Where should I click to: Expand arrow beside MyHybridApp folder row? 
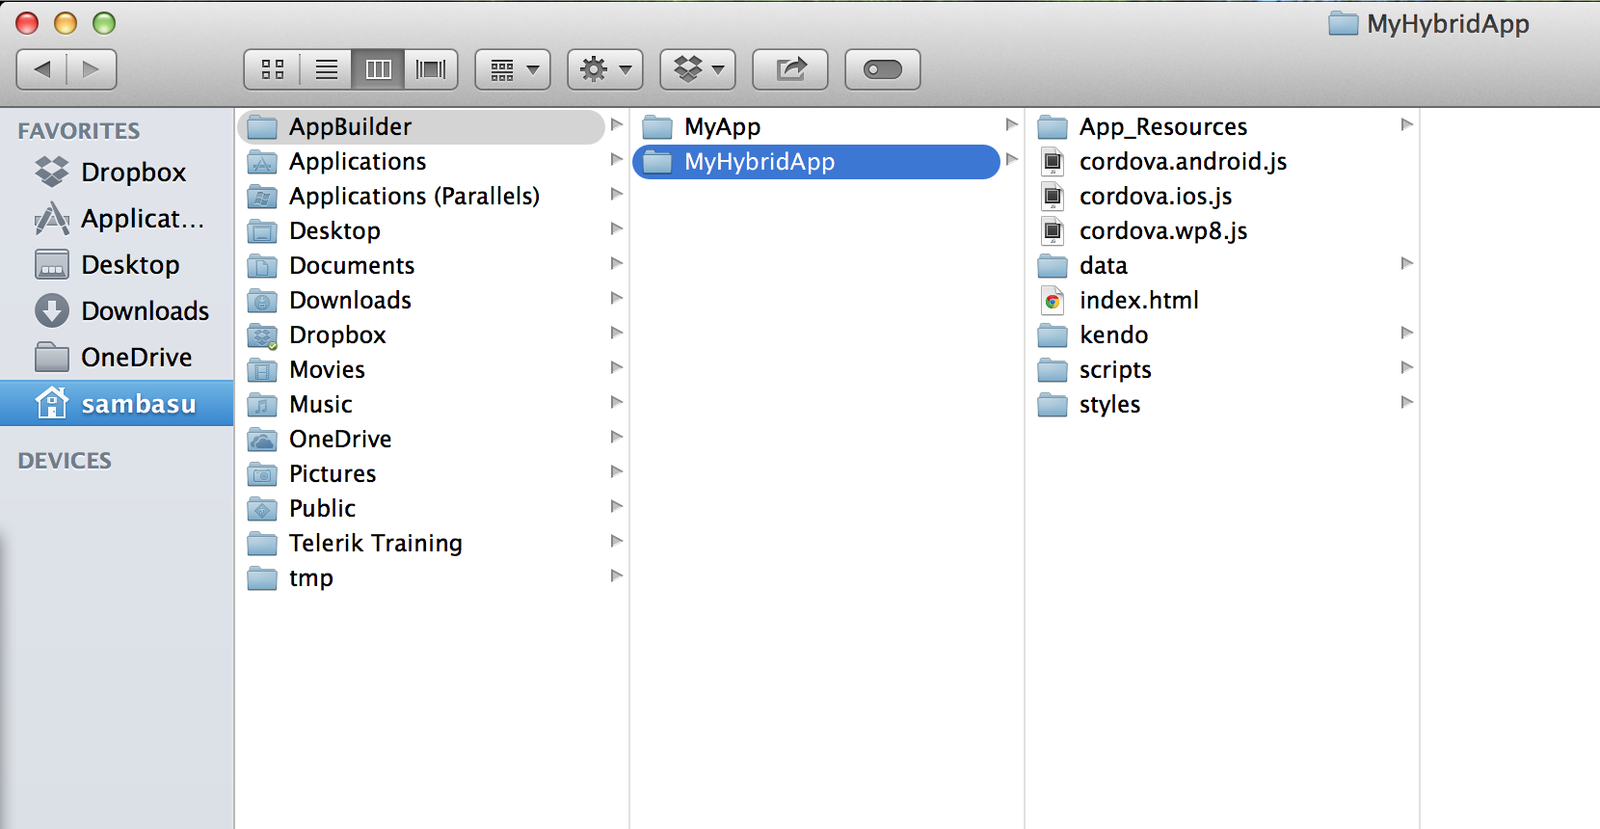click(x=1011, y=160)
